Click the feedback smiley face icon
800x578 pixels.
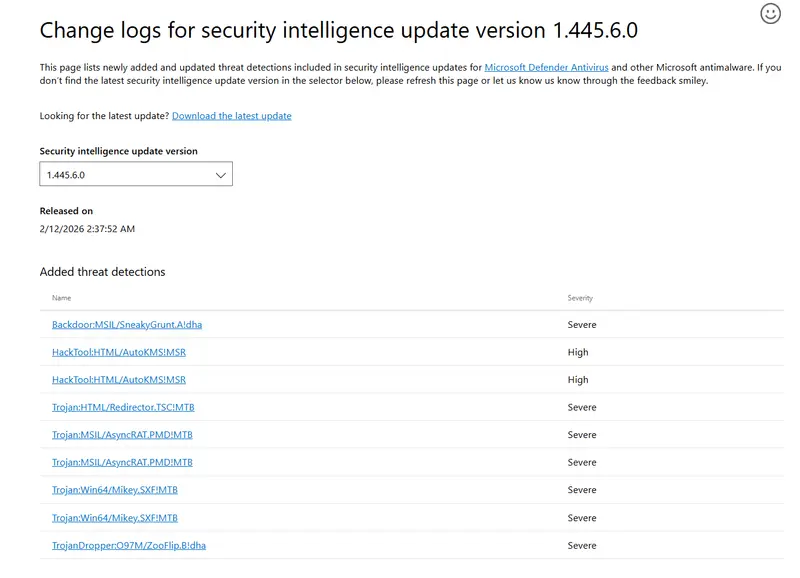770,14
